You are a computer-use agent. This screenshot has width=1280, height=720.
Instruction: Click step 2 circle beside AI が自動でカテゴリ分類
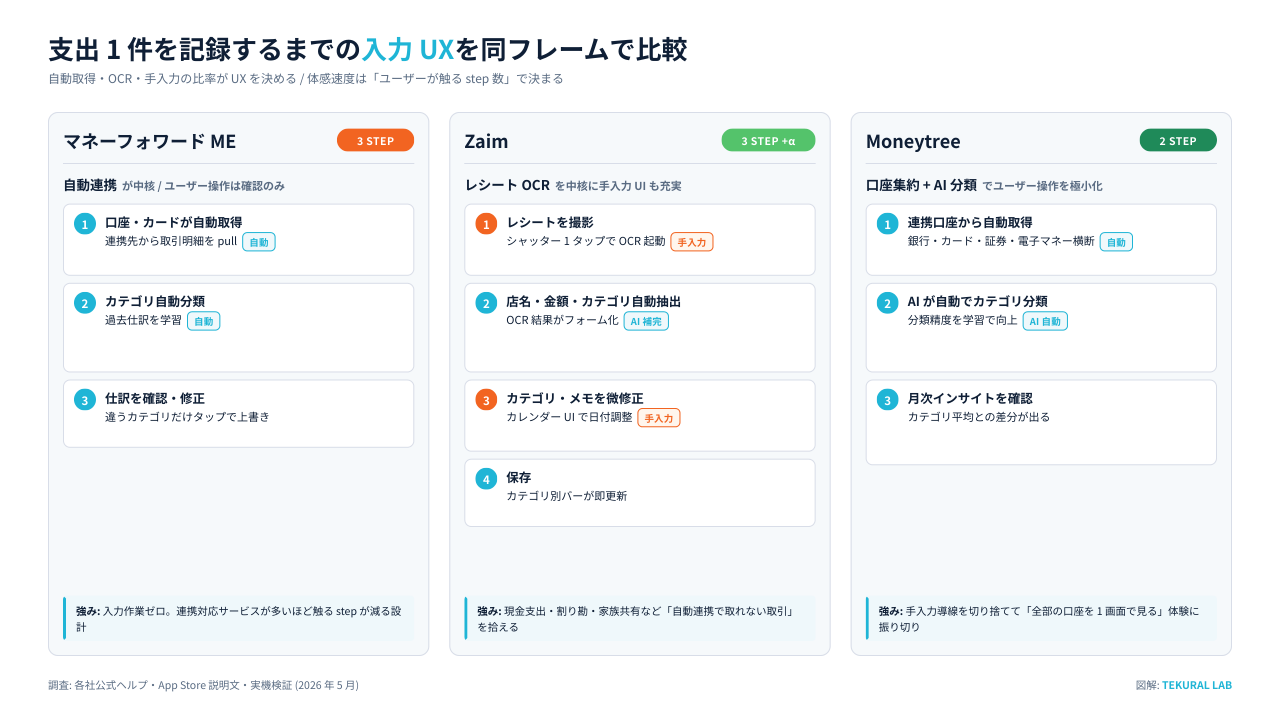pos(887,303)
